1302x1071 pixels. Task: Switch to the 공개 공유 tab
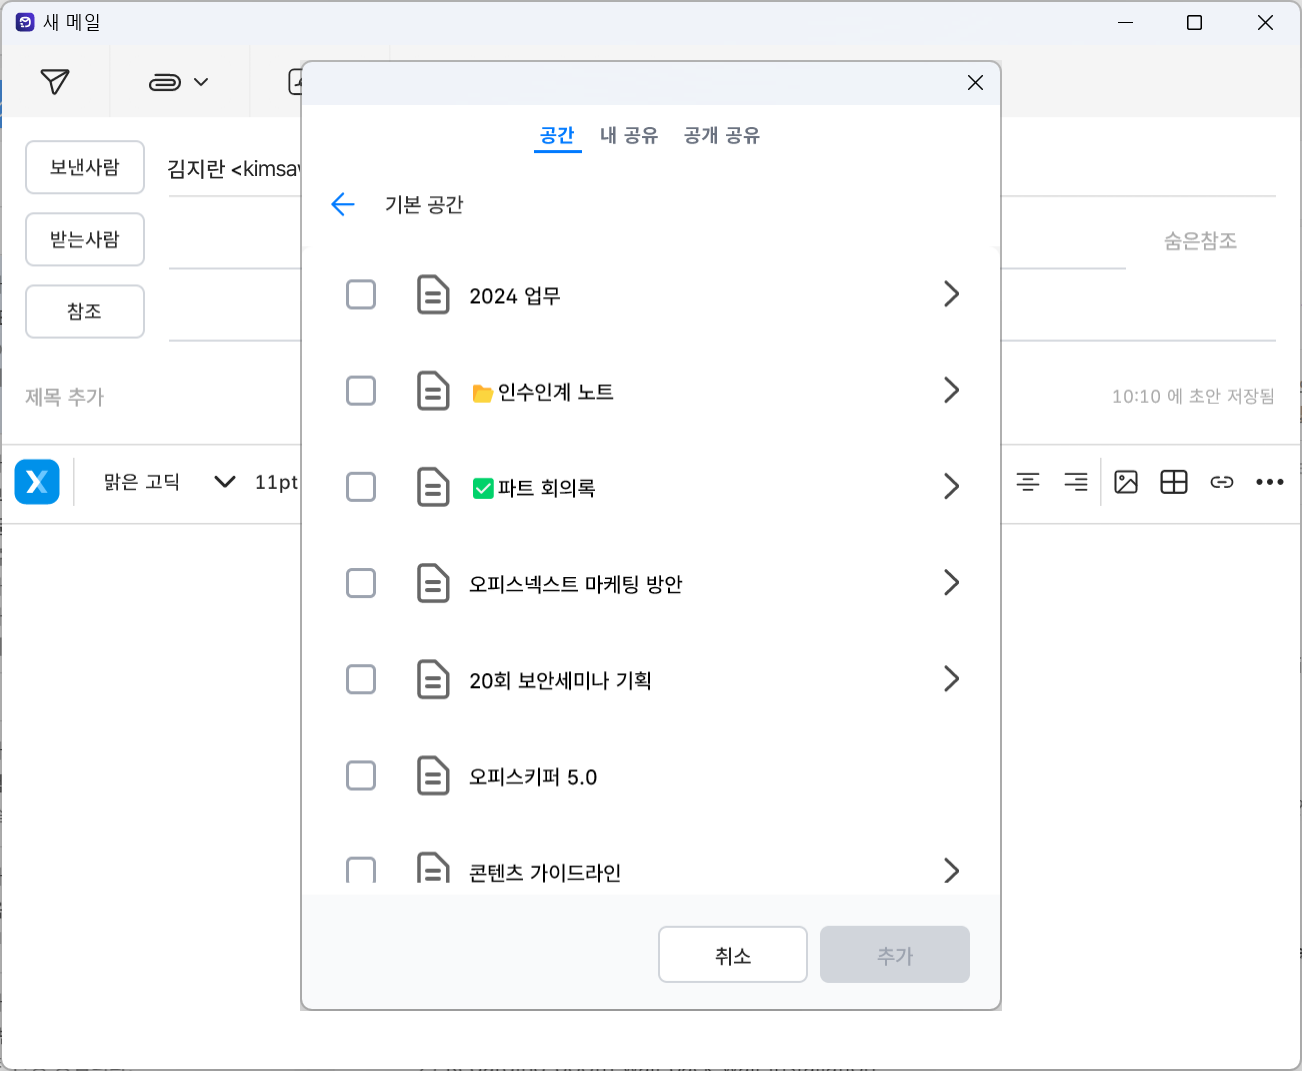click(721, 135)
